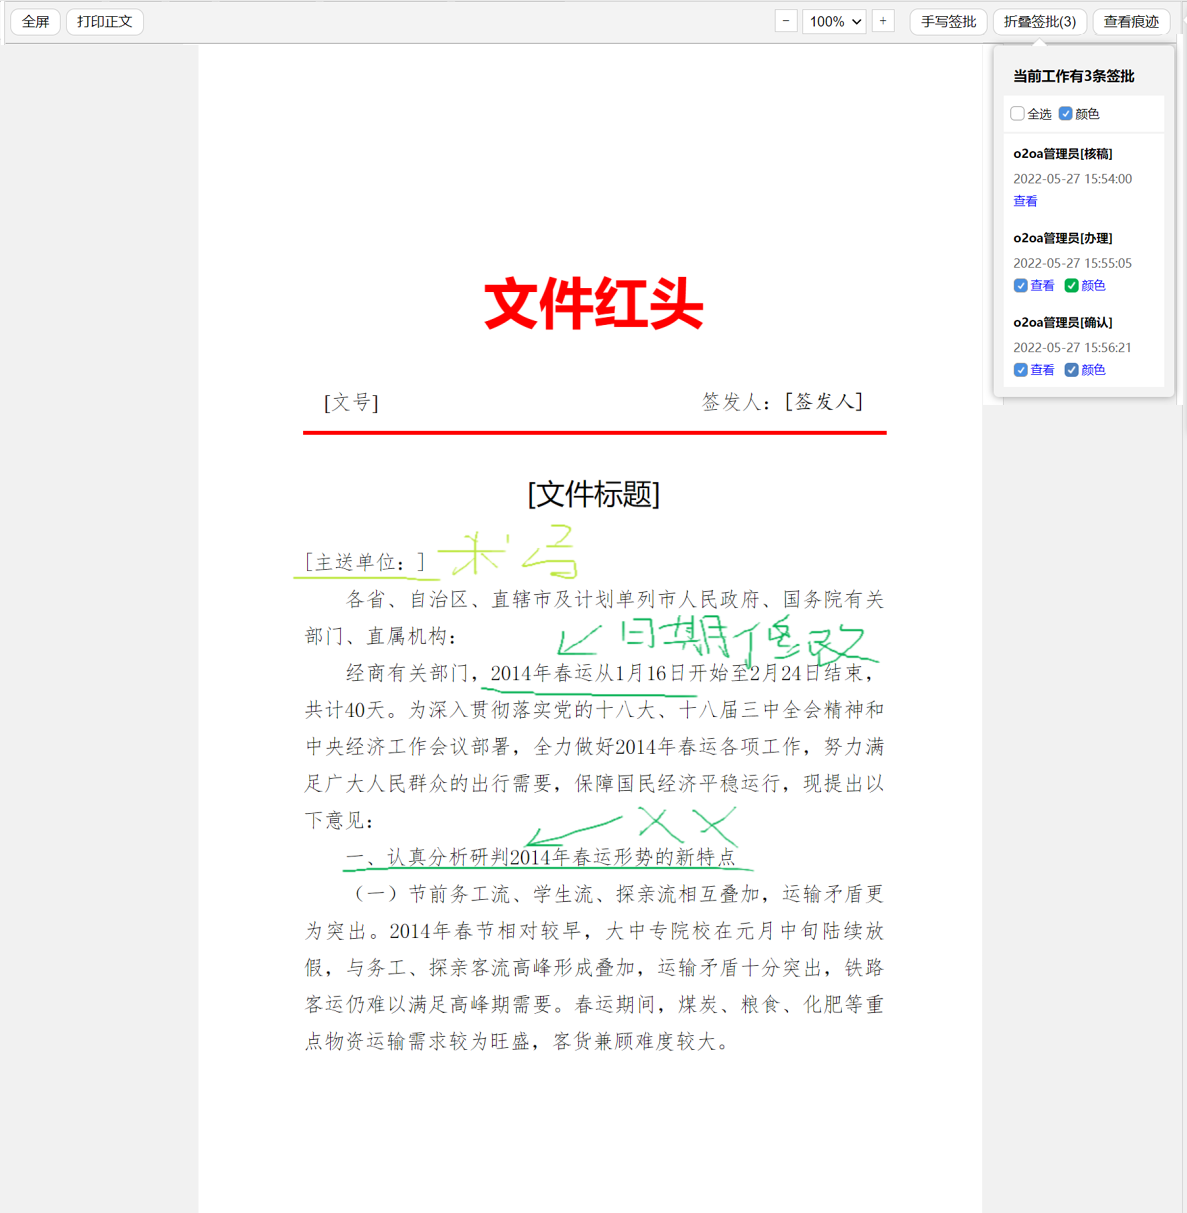Uncheck 查看 checkbox for the 确认 annotation
Image resolution: width=1187 pixels, height=1213 pixels.
tap(1021, 370)
